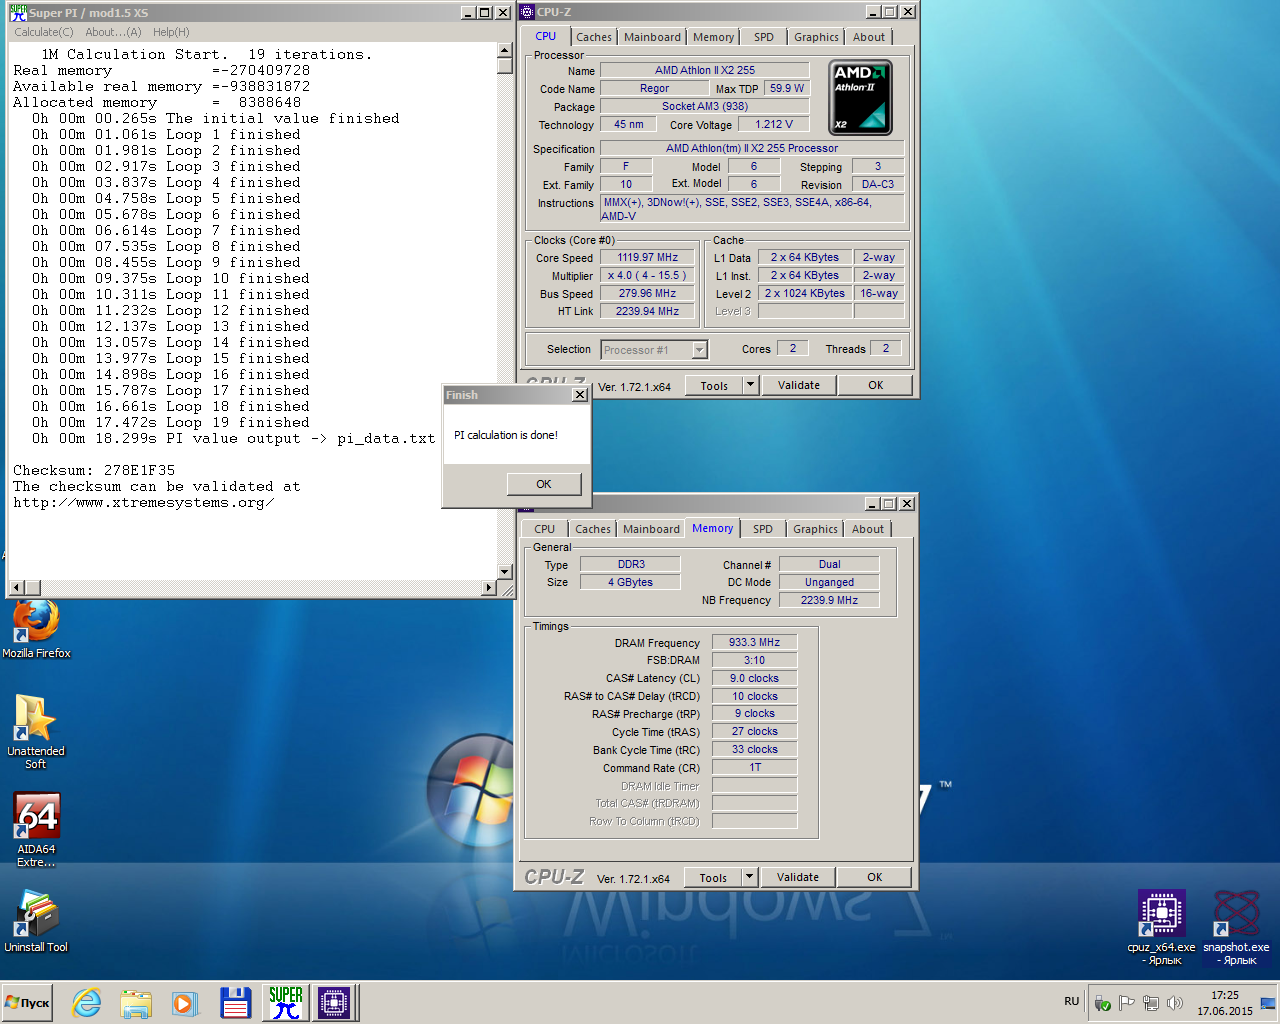Select the Memory tab in top CPU-Z window
Screen dimensions: 1280x1024
pyautogui.click(x=713, y=37)
